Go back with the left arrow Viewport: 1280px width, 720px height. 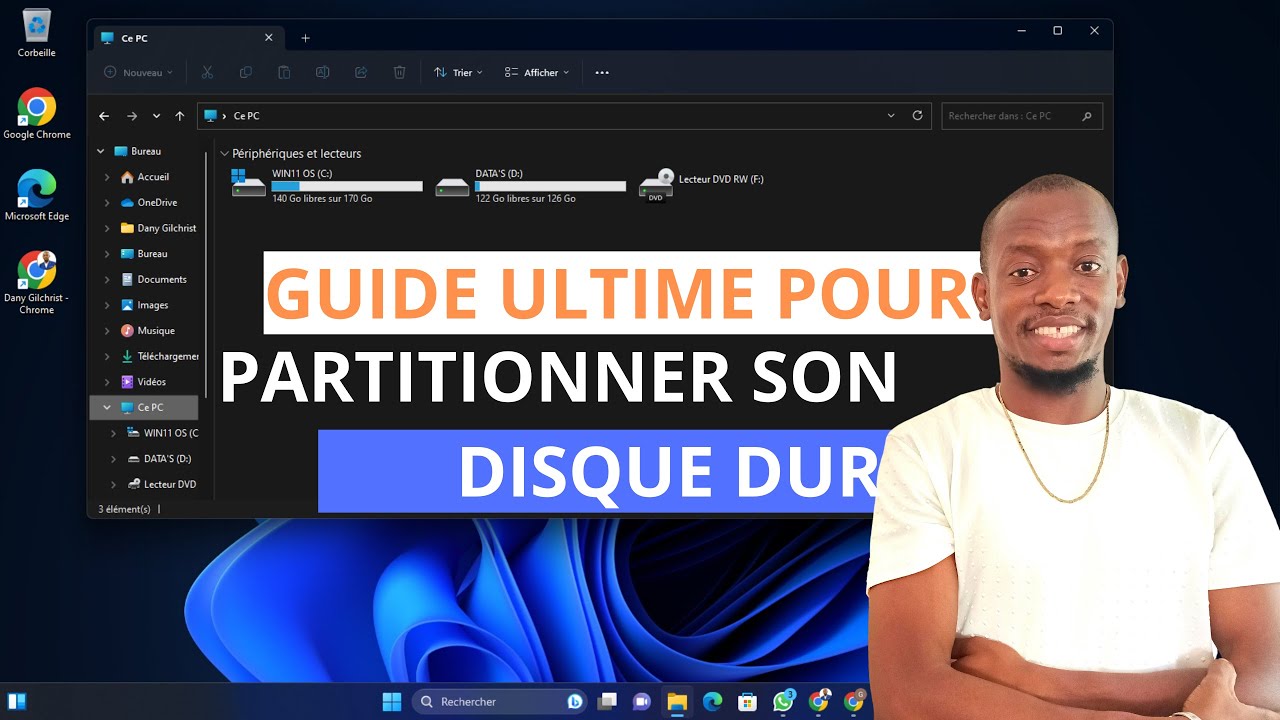pos(104,116)
